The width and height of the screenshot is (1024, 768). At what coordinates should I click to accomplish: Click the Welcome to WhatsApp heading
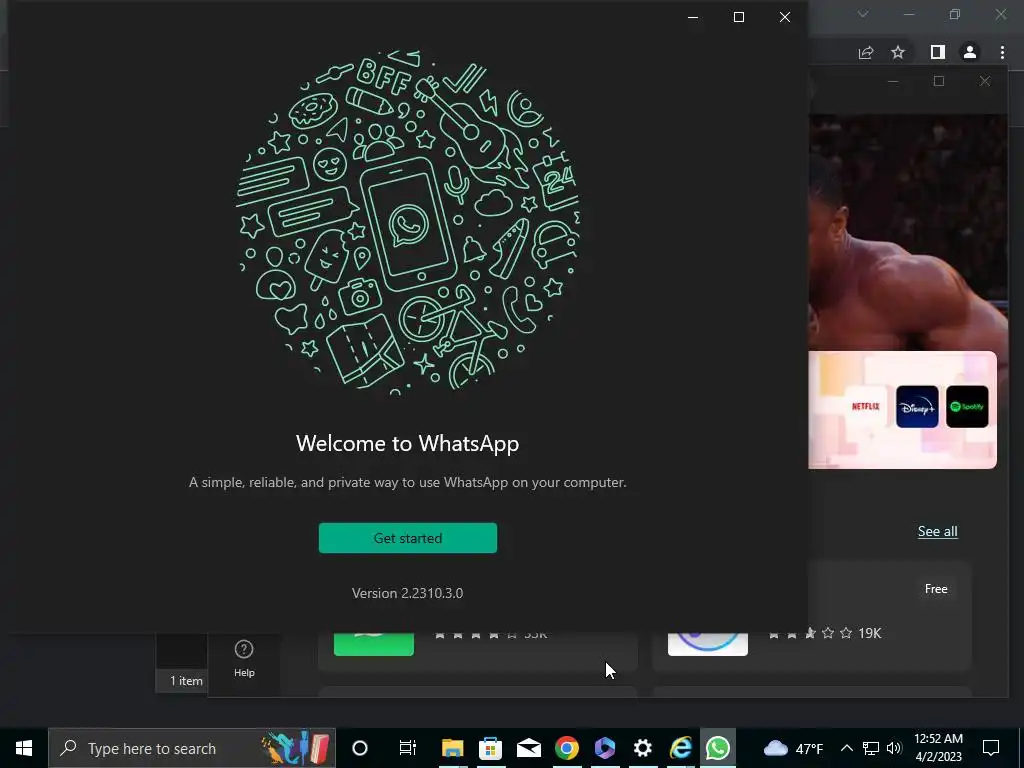408,443
